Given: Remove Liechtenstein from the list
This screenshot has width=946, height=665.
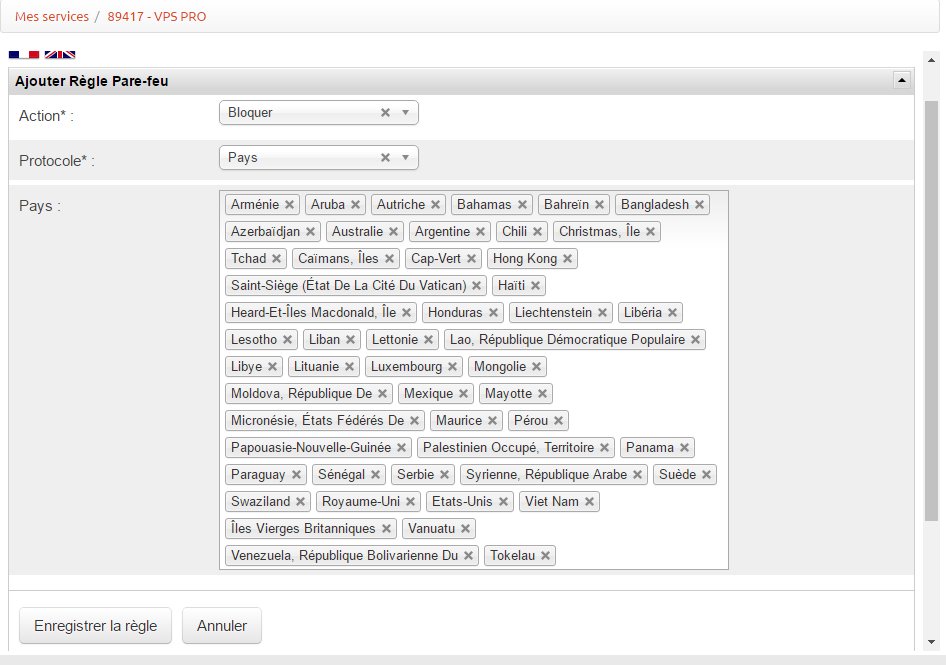Looking at the screenshot, I should (x=603, y=313).
